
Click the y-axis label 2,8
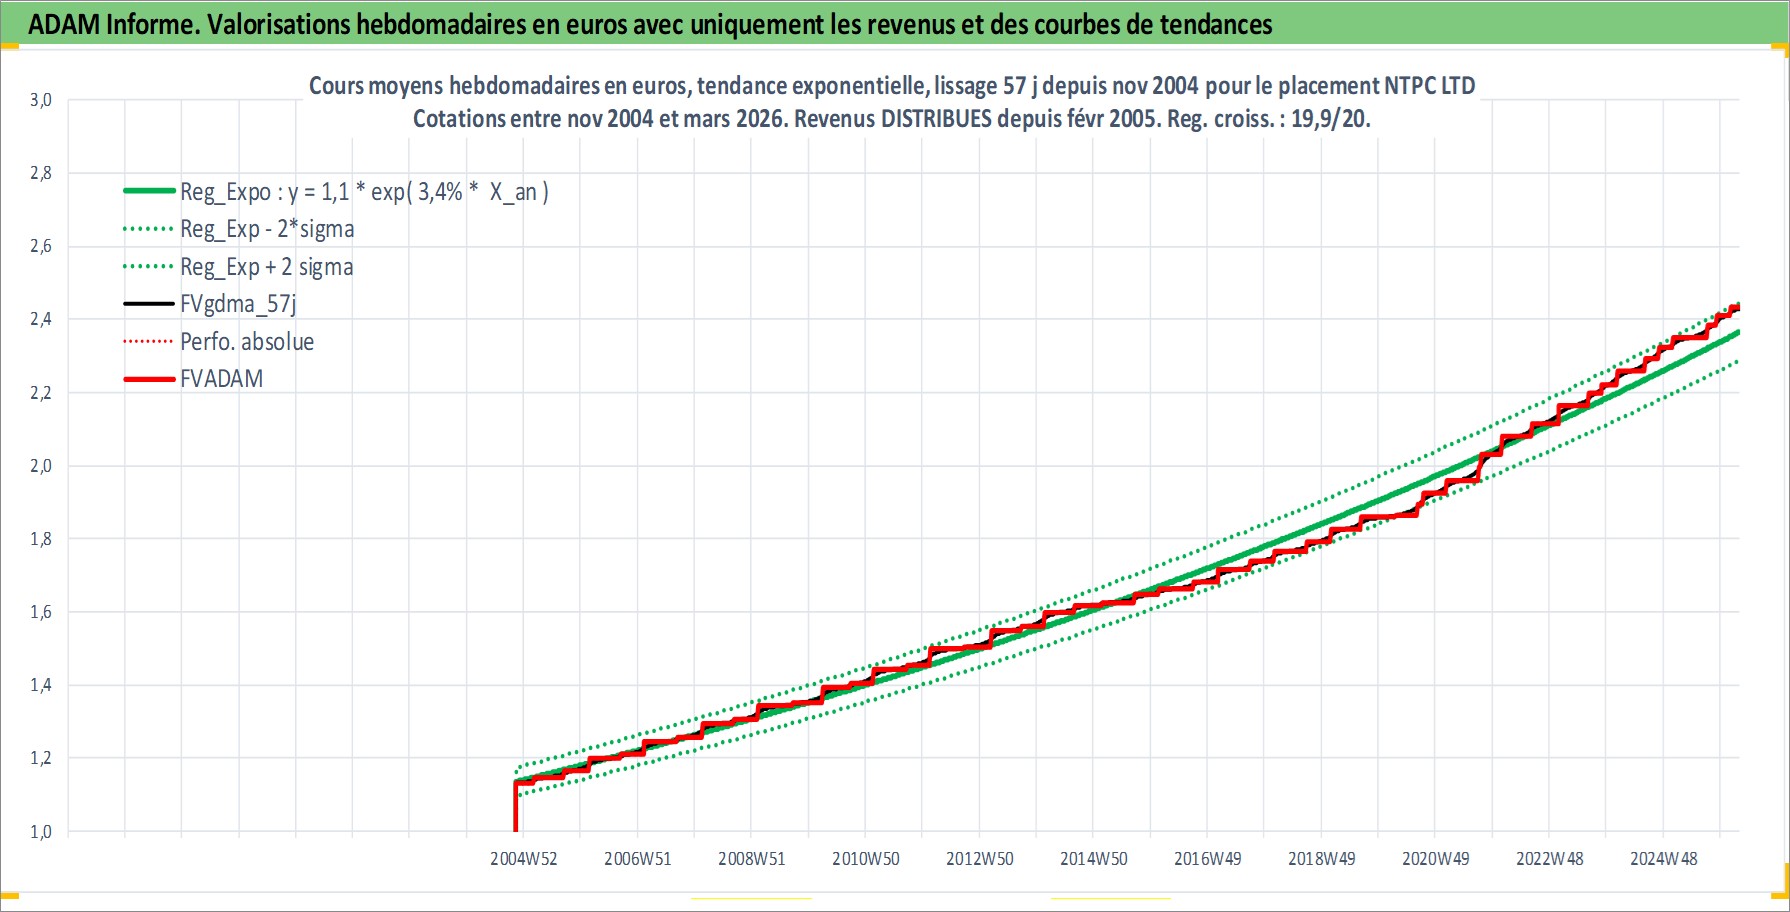tap(40, 173)
